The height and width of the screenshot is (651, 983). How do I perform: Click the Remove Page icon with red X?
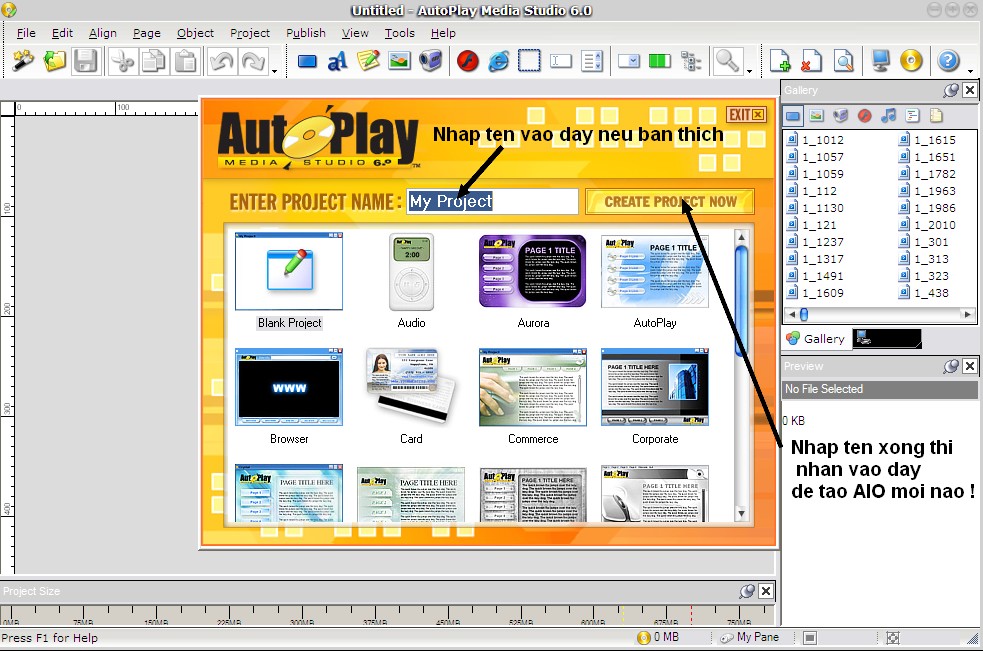pos(811,61)
